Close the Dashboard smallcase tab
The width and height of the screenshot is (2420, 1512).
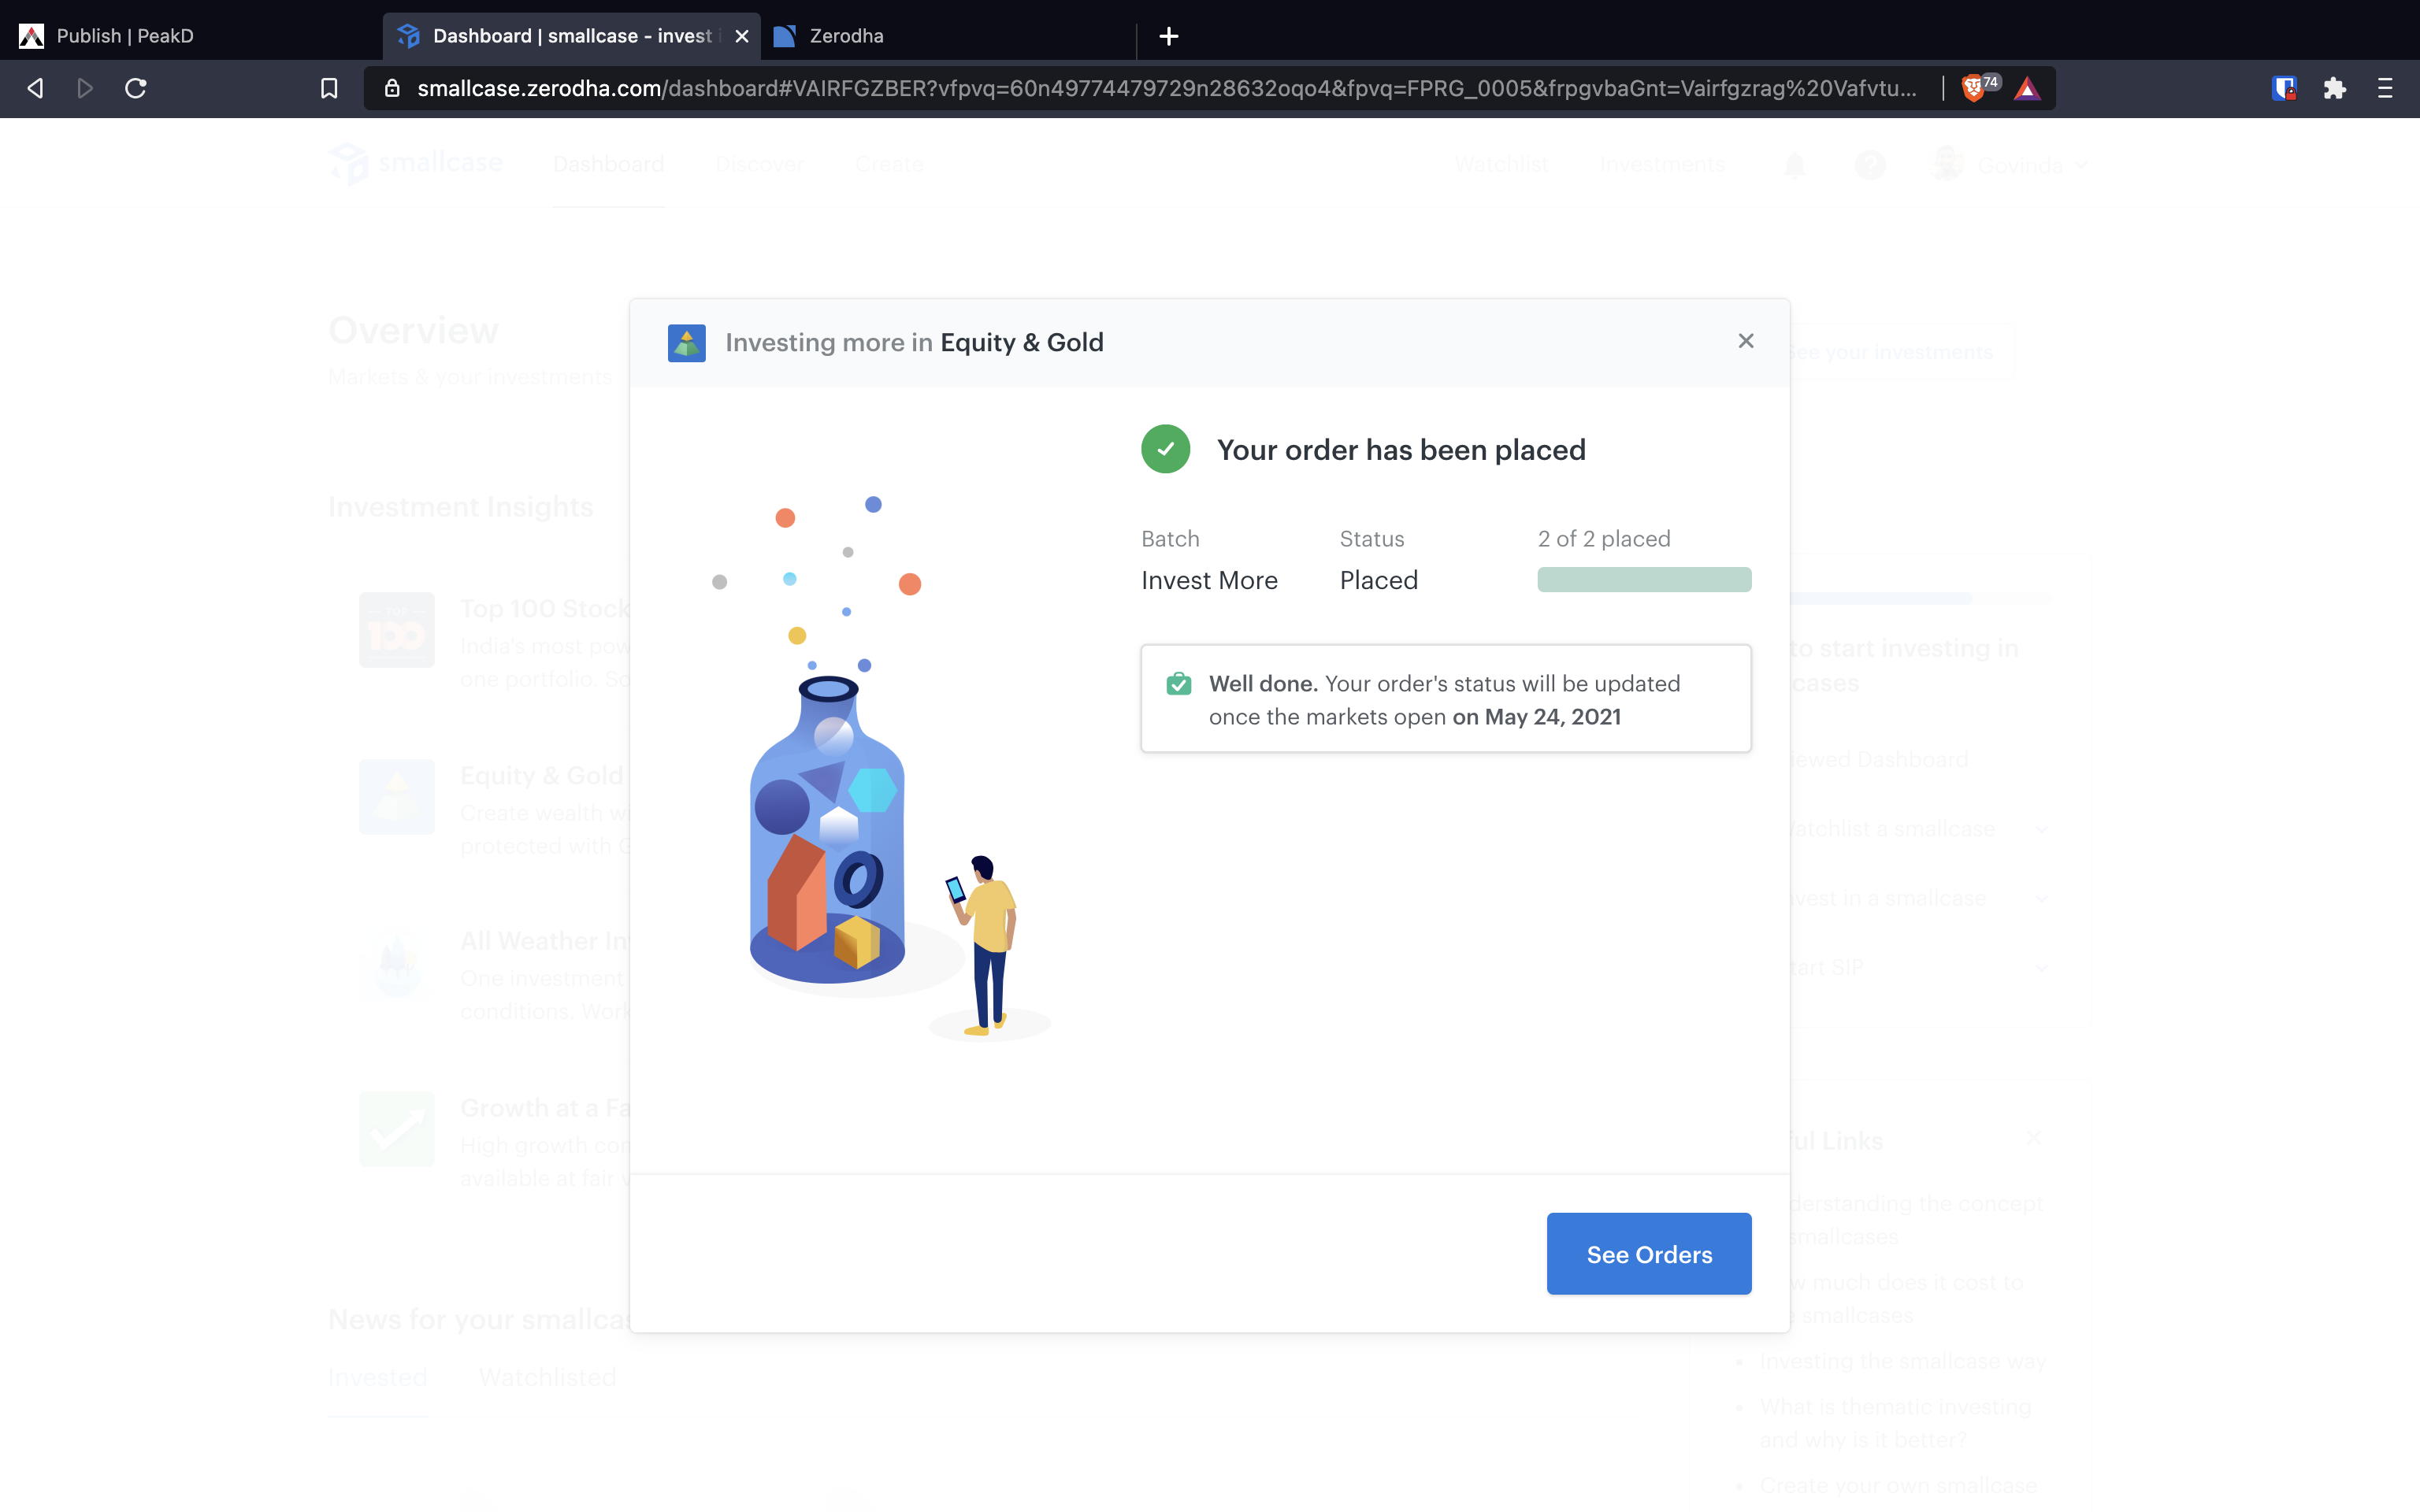742,36
